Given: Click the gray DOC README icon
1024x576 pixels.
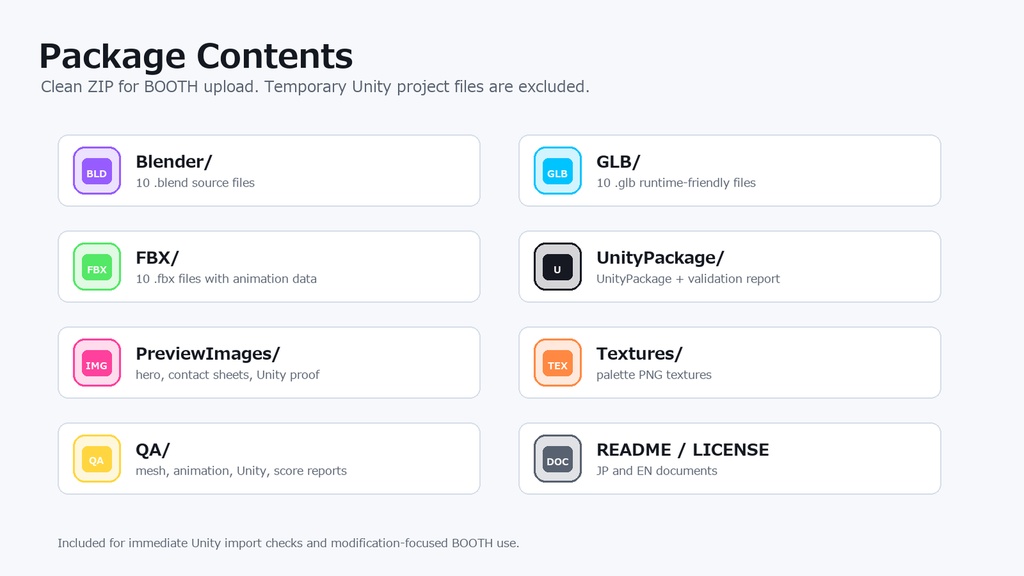Looking at the screenshot, I should [557, 458].
